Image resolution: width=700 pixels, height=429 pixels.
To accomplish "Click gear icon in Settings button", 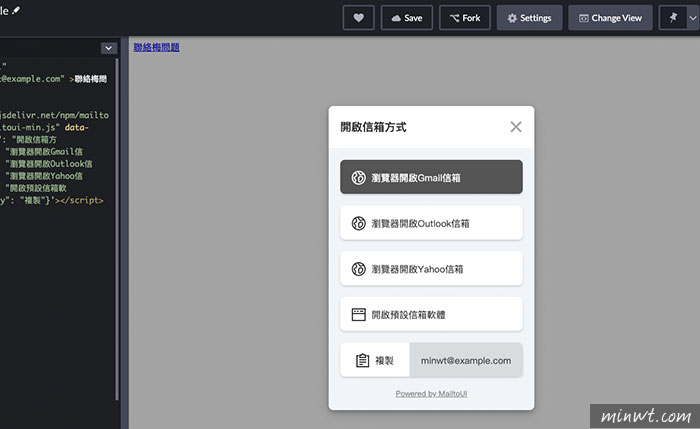I will tap(512, 18).
